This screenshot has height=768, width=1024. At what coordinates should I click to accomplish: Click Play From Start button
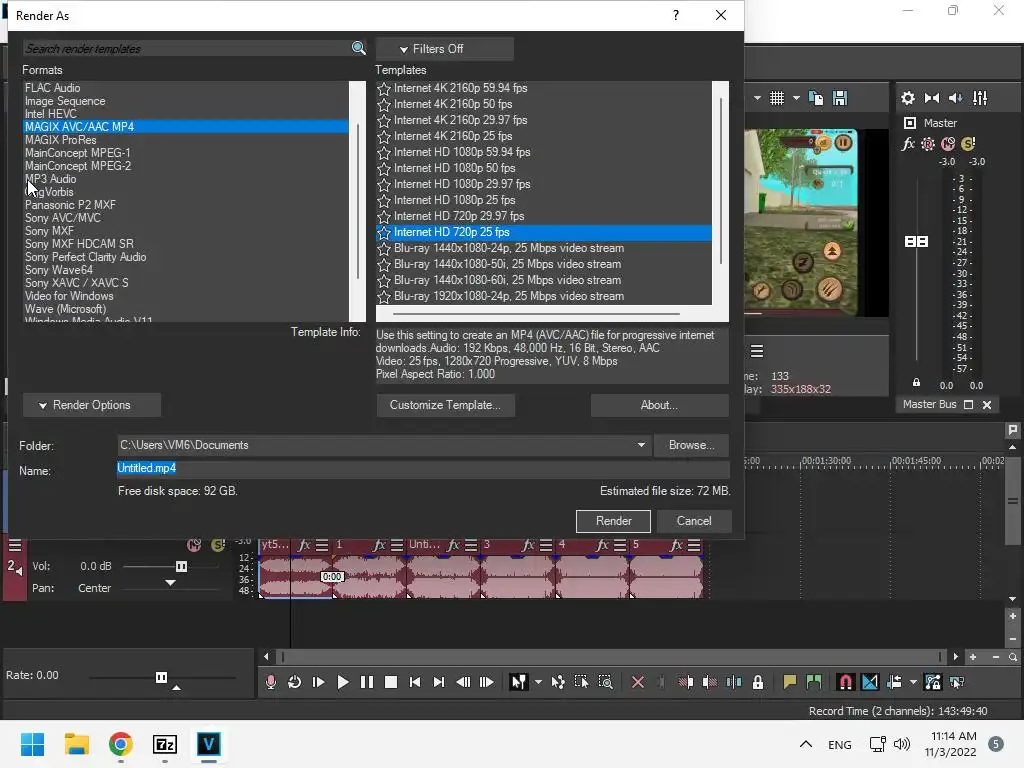(x=319, y=682)
